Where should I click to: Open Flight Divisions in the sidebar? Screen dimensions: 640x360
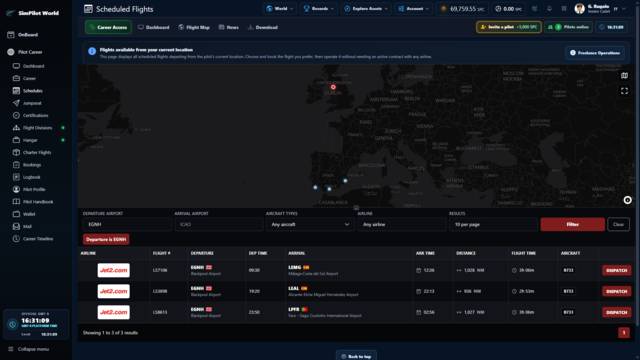[33, 128]
